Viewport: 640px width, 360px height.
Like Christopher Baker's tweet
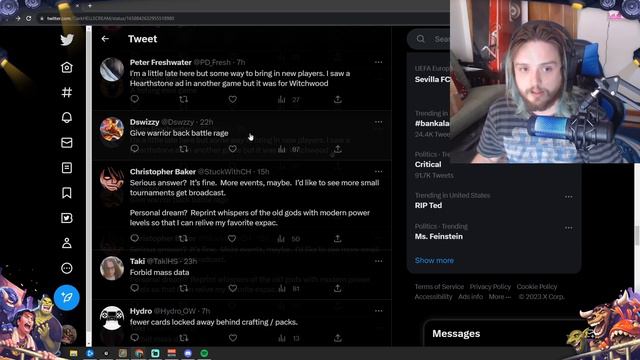232,238
